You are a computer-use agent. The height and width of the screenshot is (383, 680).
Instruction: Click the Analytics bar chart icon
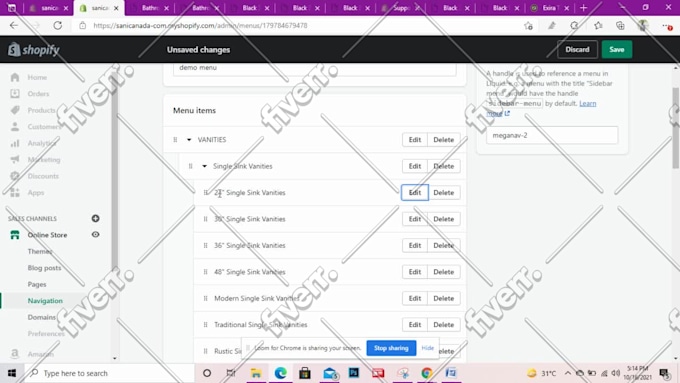[15, 143]
